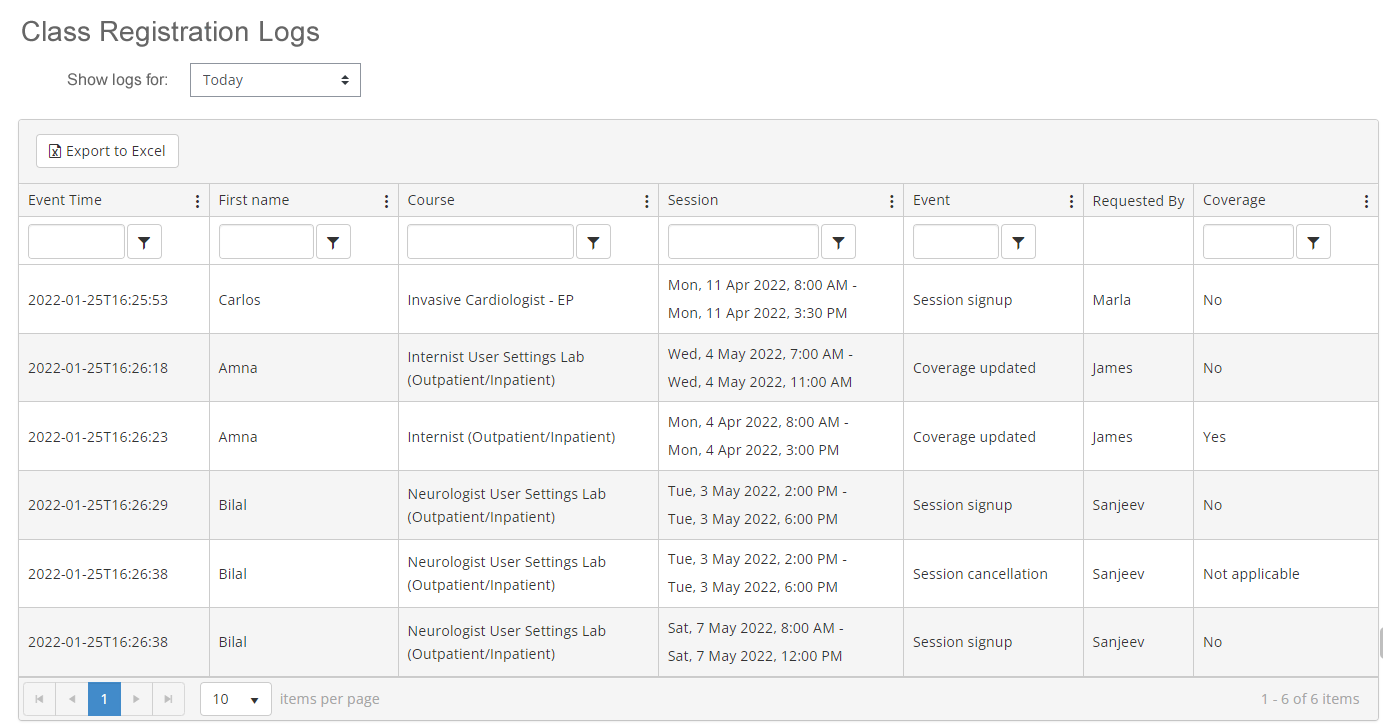Focus the Session filter text box
Screen dimensions: 1383x726
click(x=743, y=242)
